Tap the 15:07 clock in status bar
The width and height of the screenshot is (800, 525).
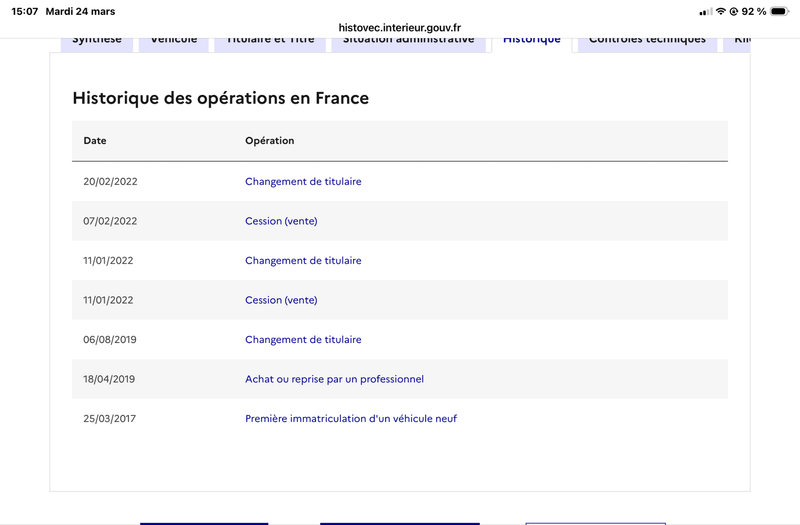pos(24,11)
